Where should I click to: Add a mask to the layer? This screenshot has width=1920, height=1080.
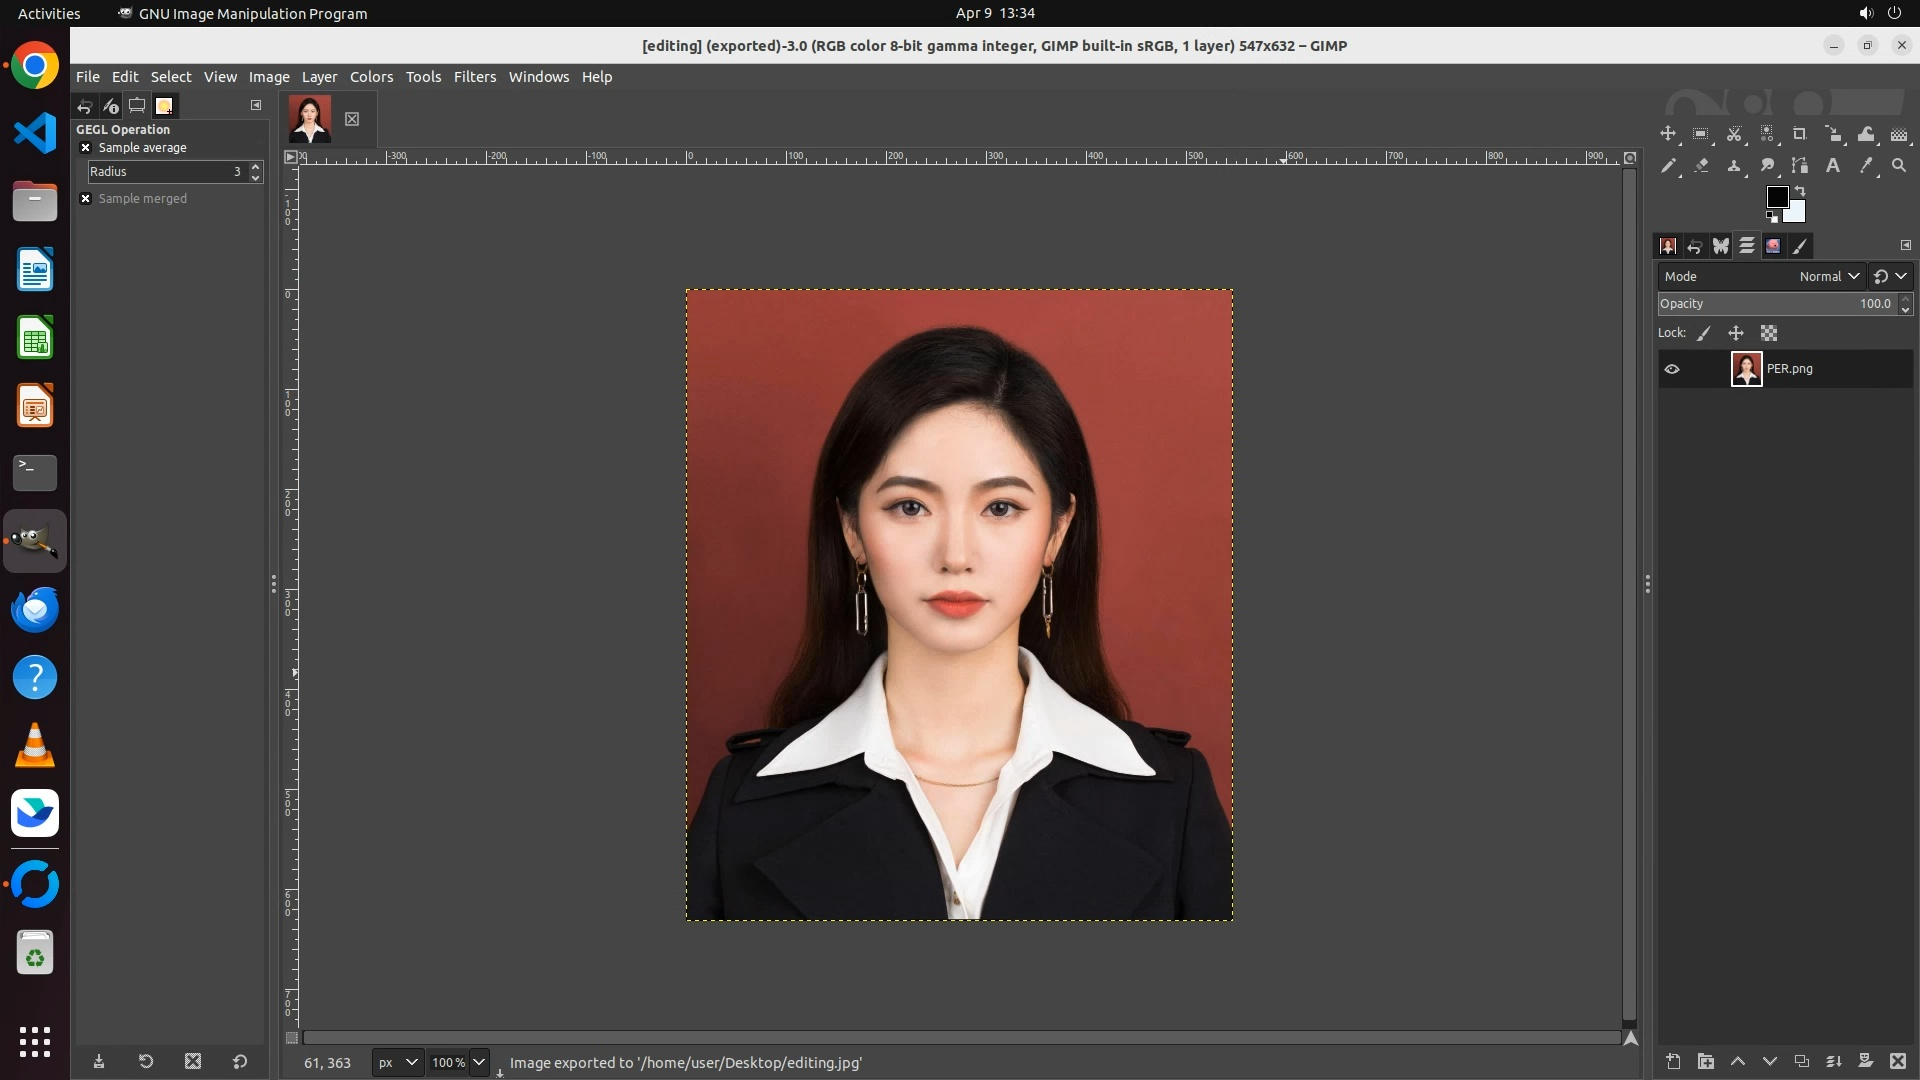pos(1866,1062)
